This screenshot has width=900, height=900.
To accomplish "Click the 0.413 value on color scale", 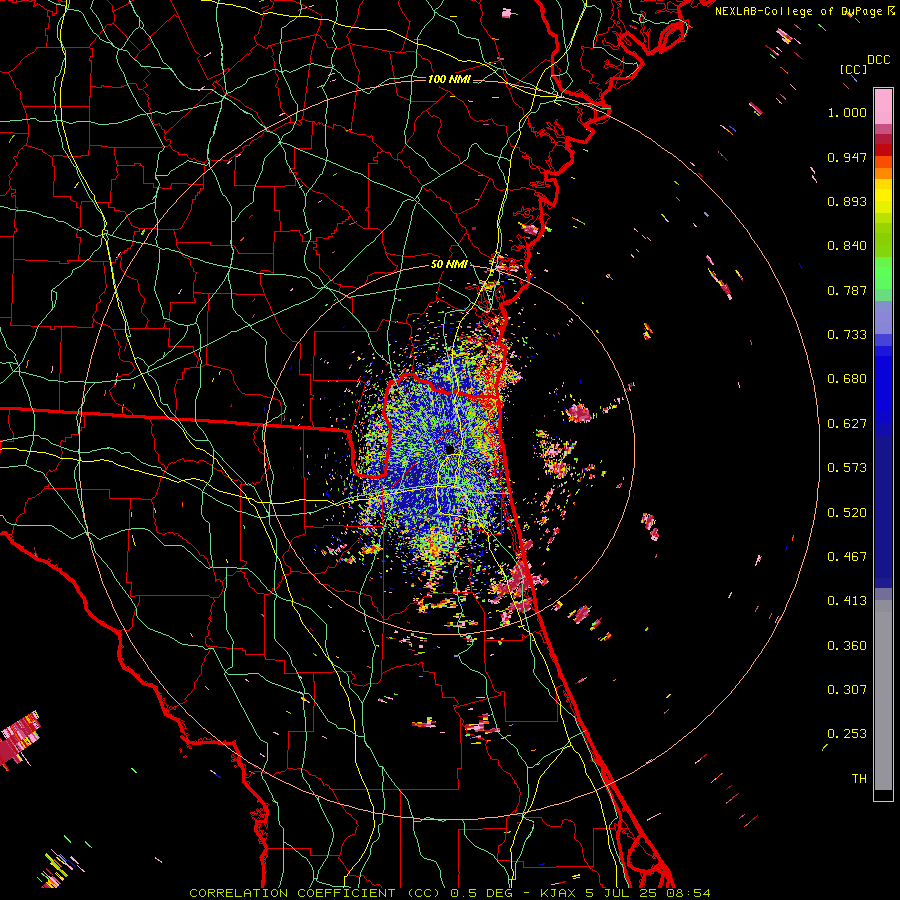I will 847,601.
